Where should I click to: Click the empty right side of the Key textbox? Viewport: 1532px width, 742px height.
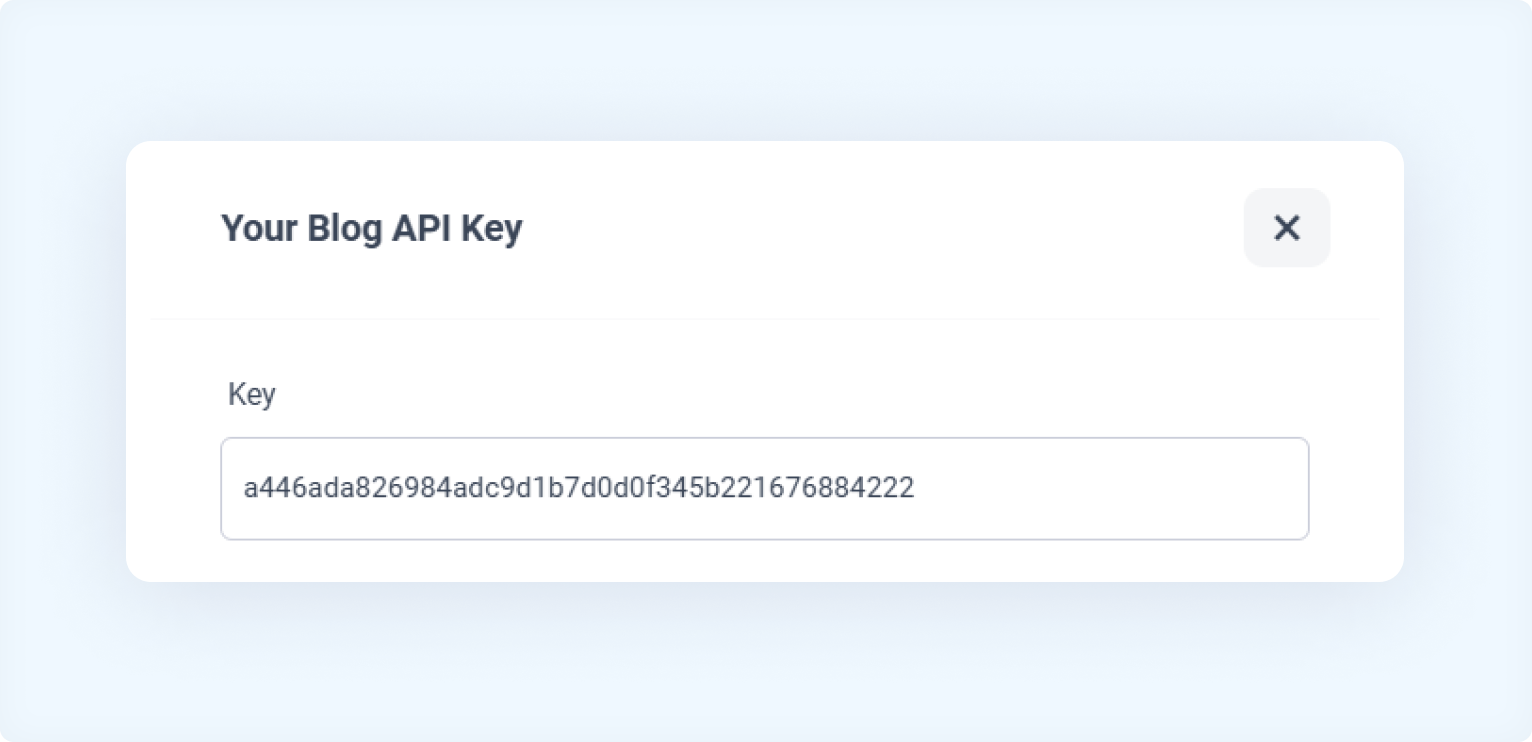pos(1110,489)
